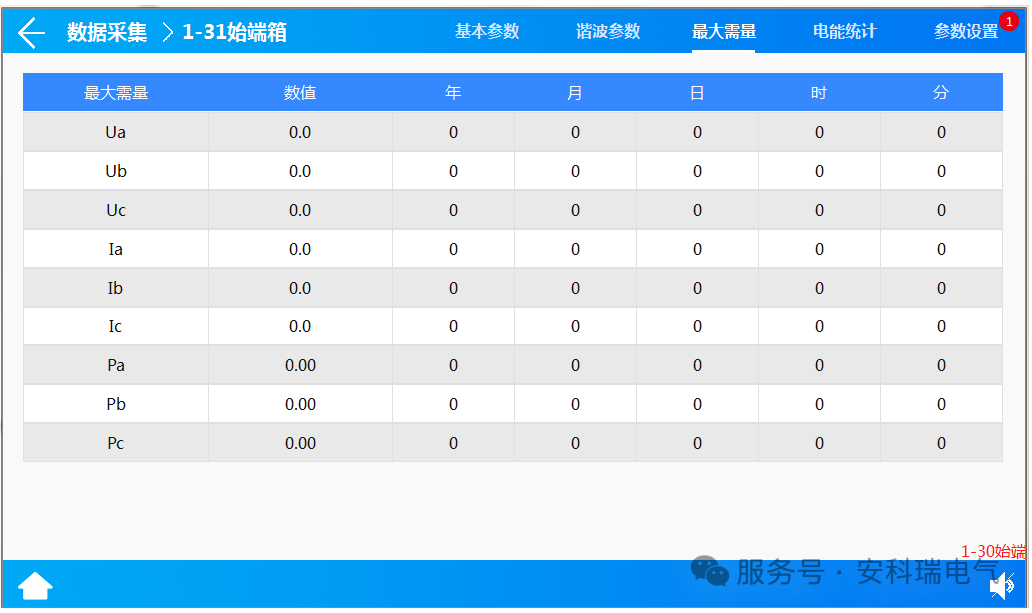Click the Ic value 0.0 cell
Screen dimensions: 1032x613
coord(300,327)
